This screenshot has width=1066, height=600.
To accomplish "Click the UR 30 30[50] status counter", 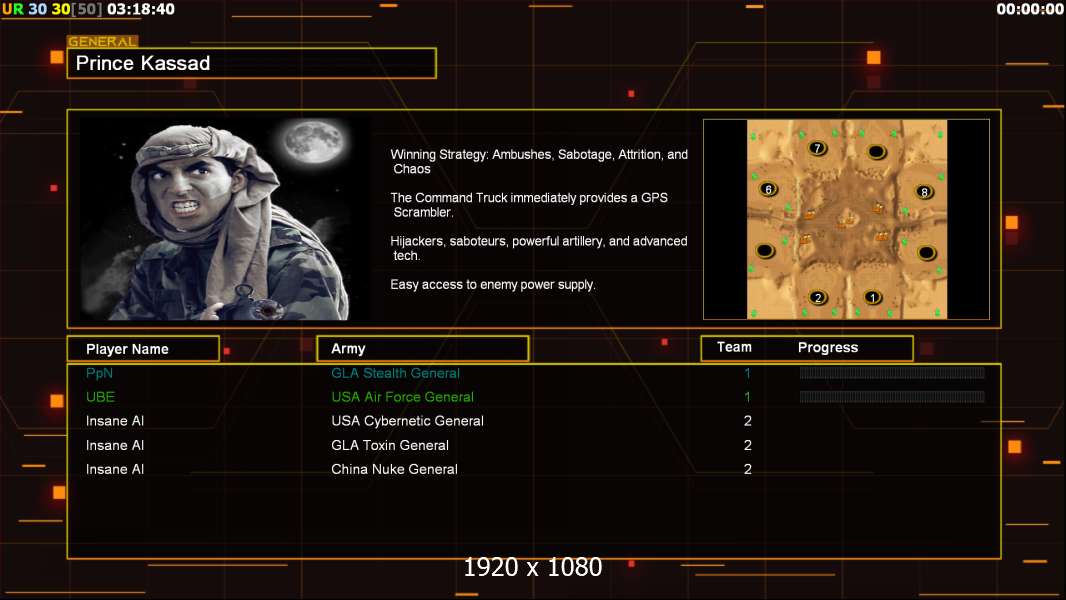I will 52,10.
